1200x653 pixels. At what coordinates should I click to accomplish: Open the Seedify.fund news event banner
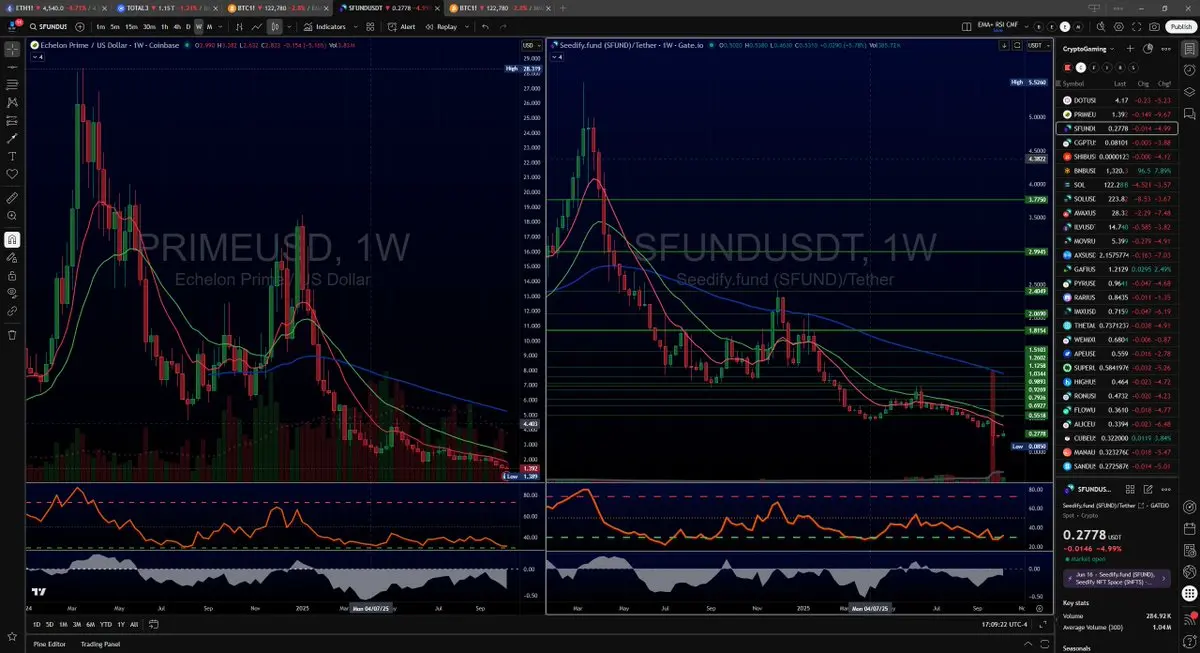click(x=1114, y=578)
